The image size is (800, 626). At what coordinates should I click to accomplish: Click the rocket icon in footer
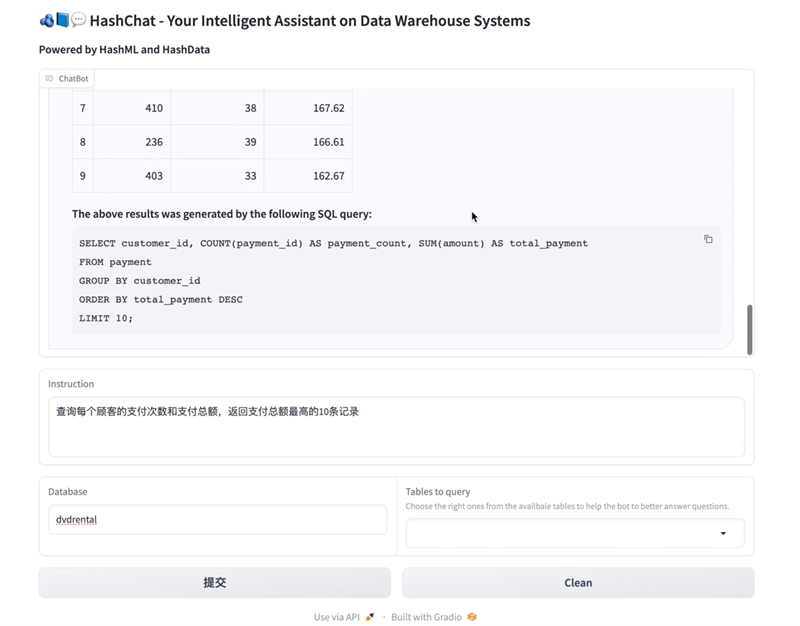tap(370, 617)
